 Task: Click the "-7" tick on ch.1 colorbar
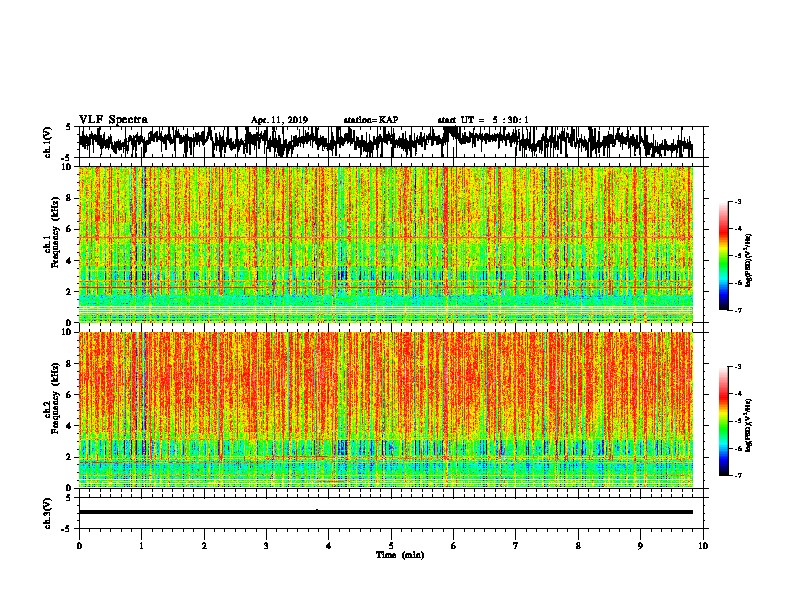click(x=737, y=310)
